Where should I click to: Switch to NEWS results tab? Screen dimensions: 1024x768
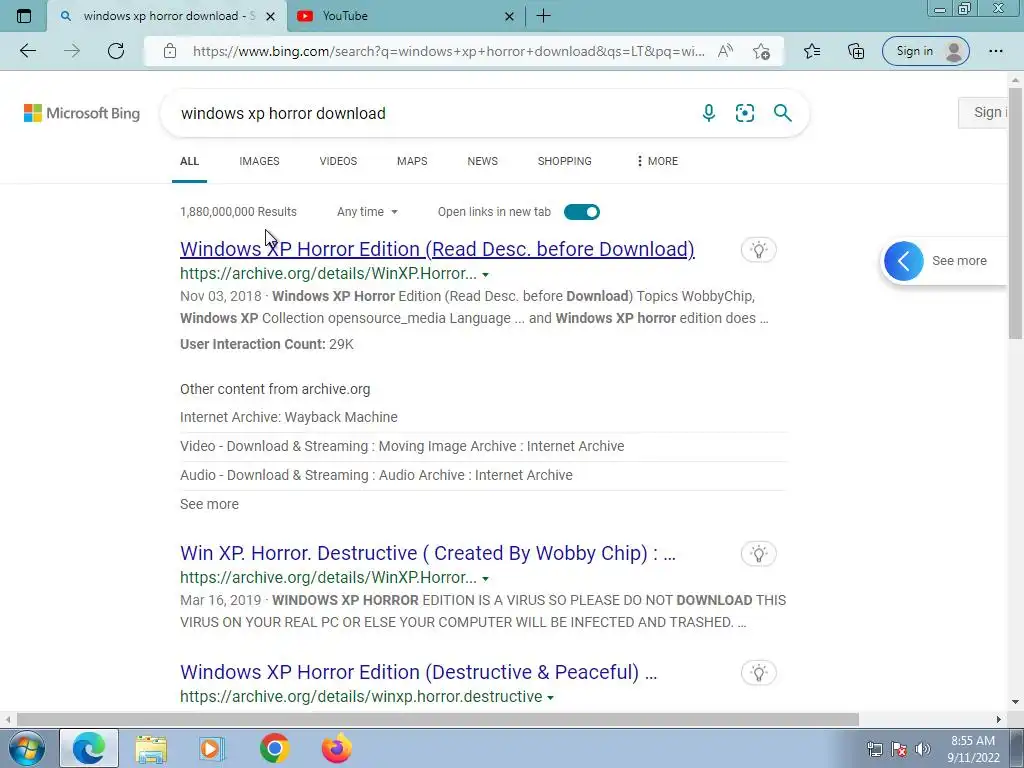tap(483, 161)
